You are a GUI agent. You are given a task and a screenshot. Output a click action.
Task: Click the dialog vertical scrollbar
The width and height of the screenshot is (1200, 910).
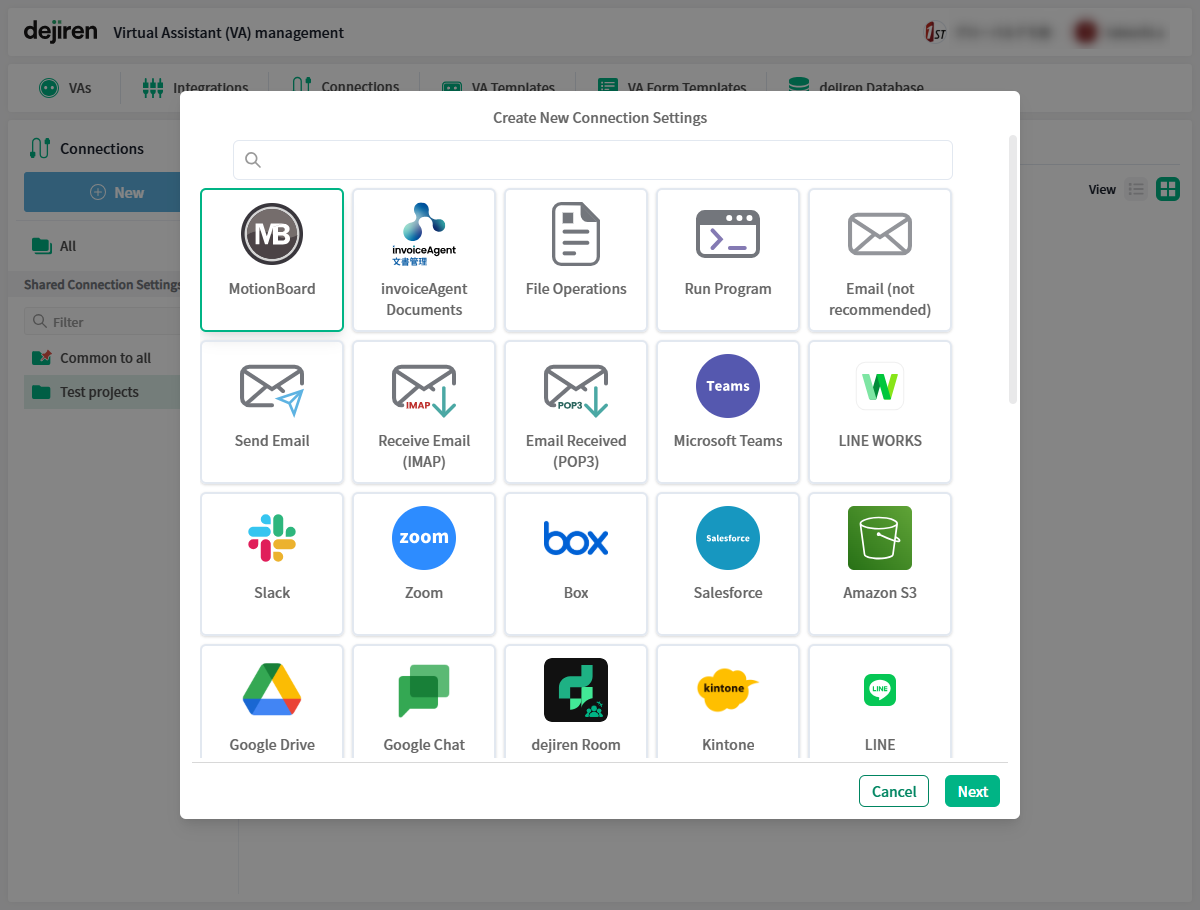(x=1013, y=270)
